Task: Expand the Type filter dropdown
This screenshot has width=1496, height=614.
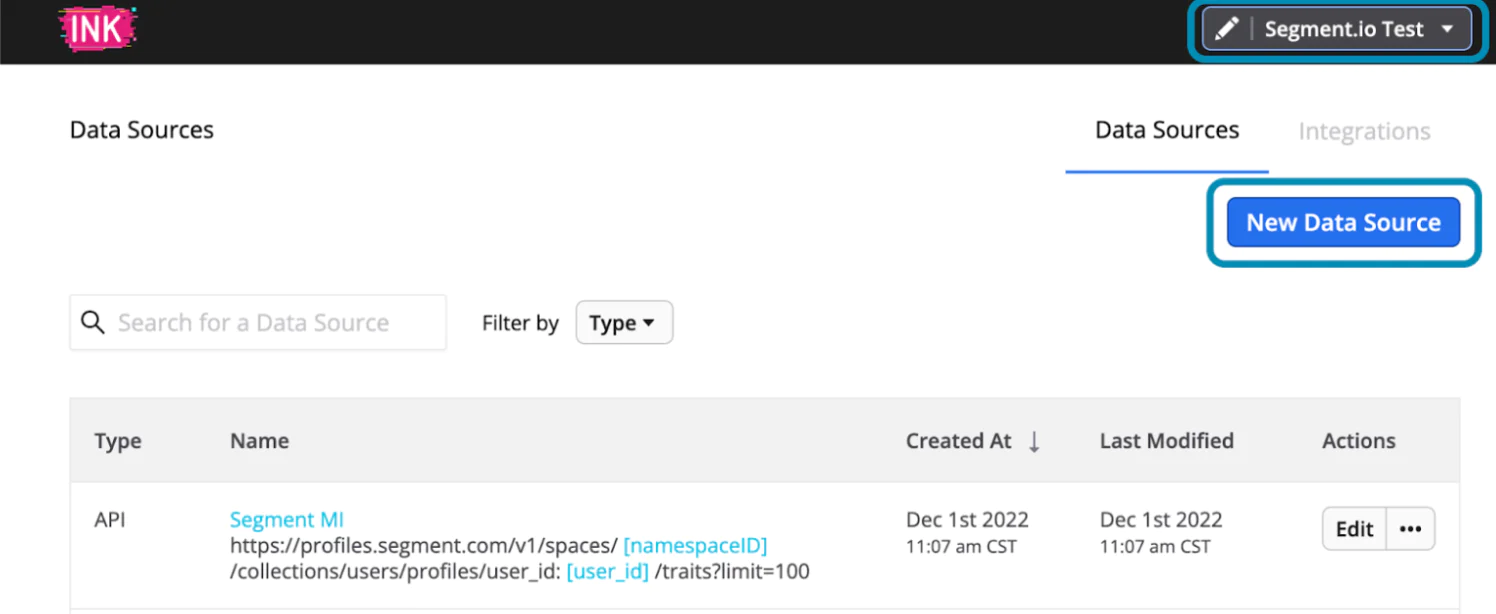Action: (624, 323)
